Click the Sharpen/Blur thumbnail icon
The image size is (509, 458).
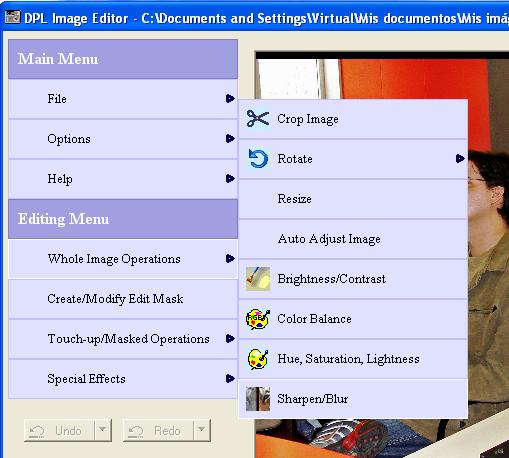pyautogui.click(x=258, y=399)
